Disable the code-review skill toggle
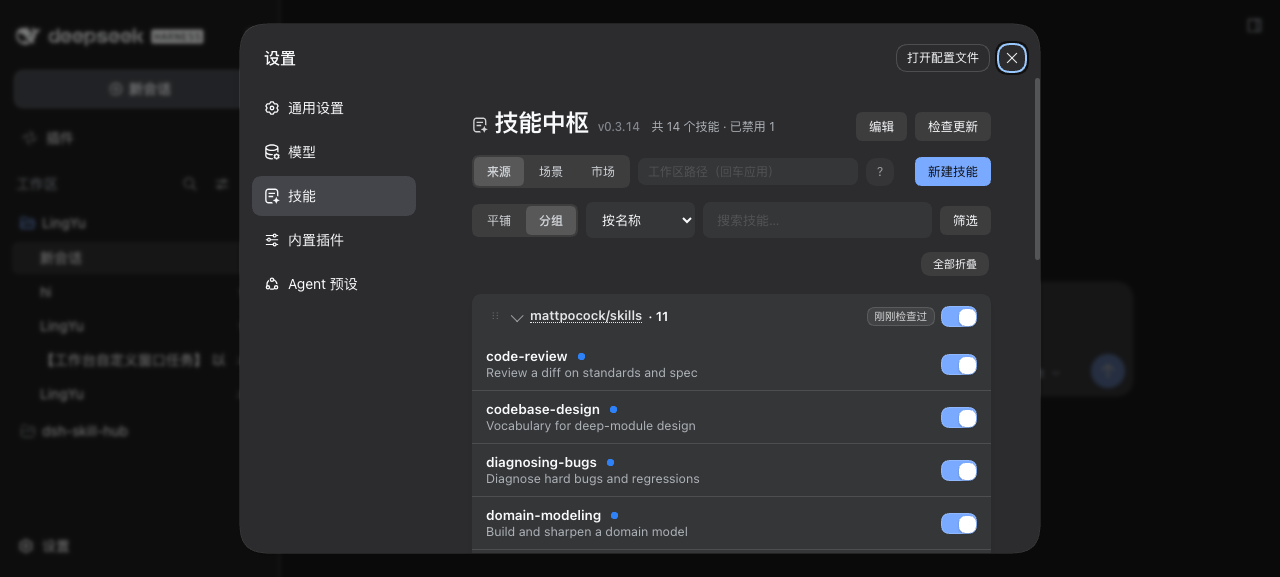This screenshot has width=1280, height=577. 959,365
